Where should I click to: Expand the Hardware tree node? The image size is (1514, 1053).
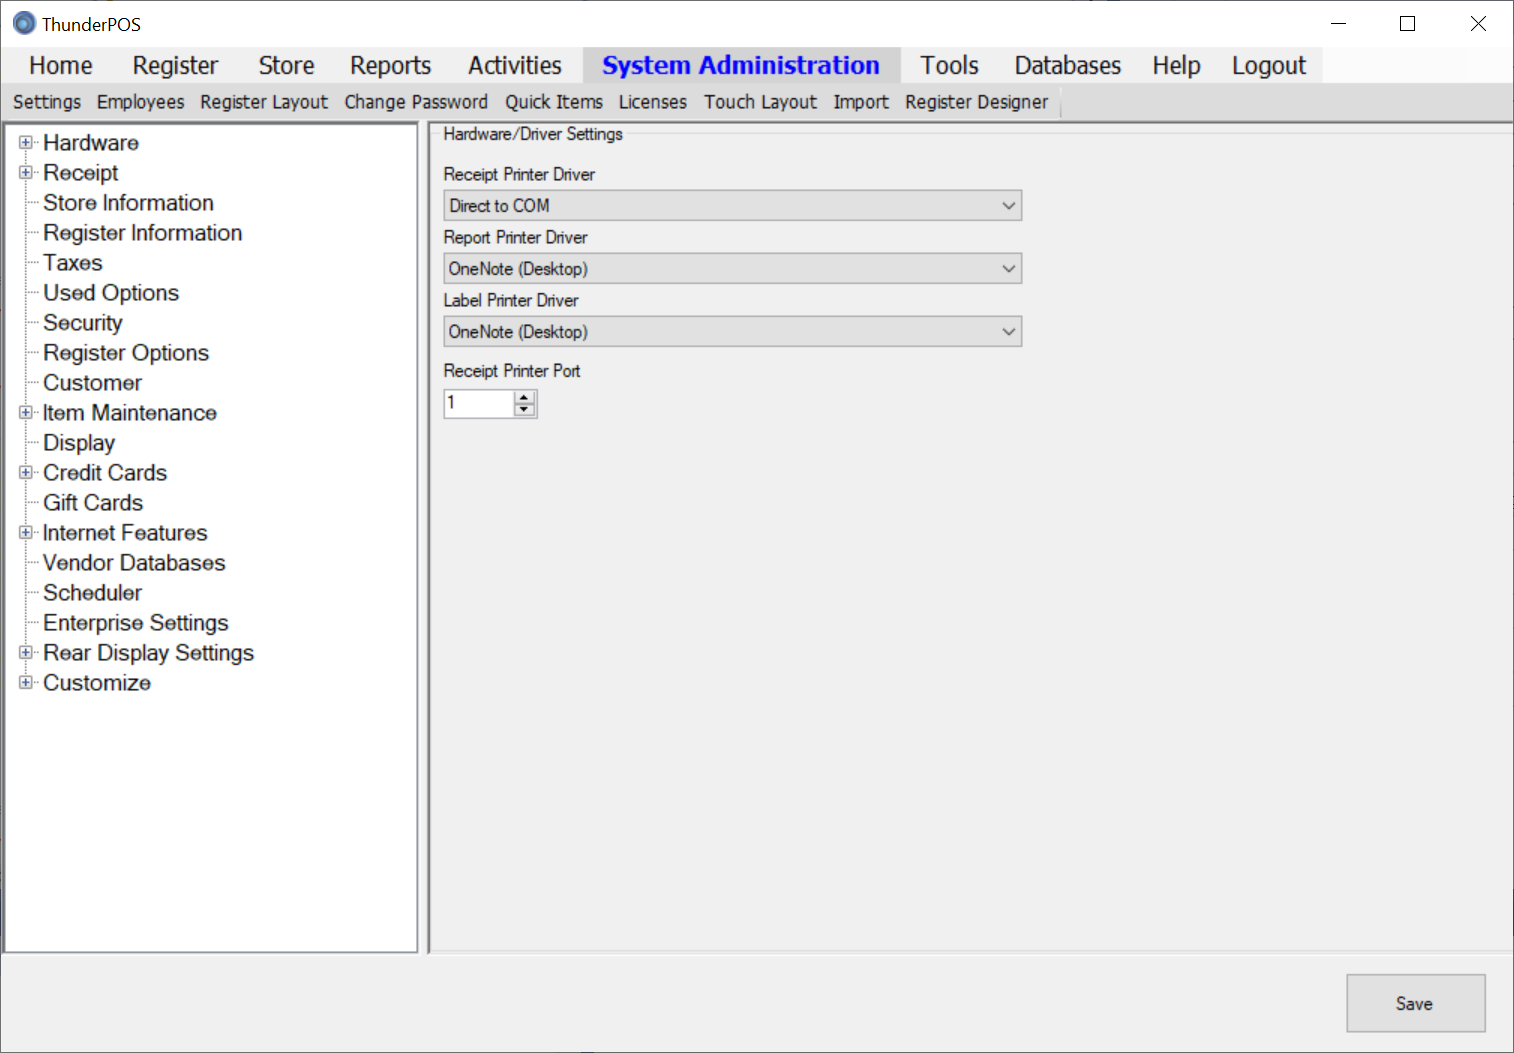[26, 143]
